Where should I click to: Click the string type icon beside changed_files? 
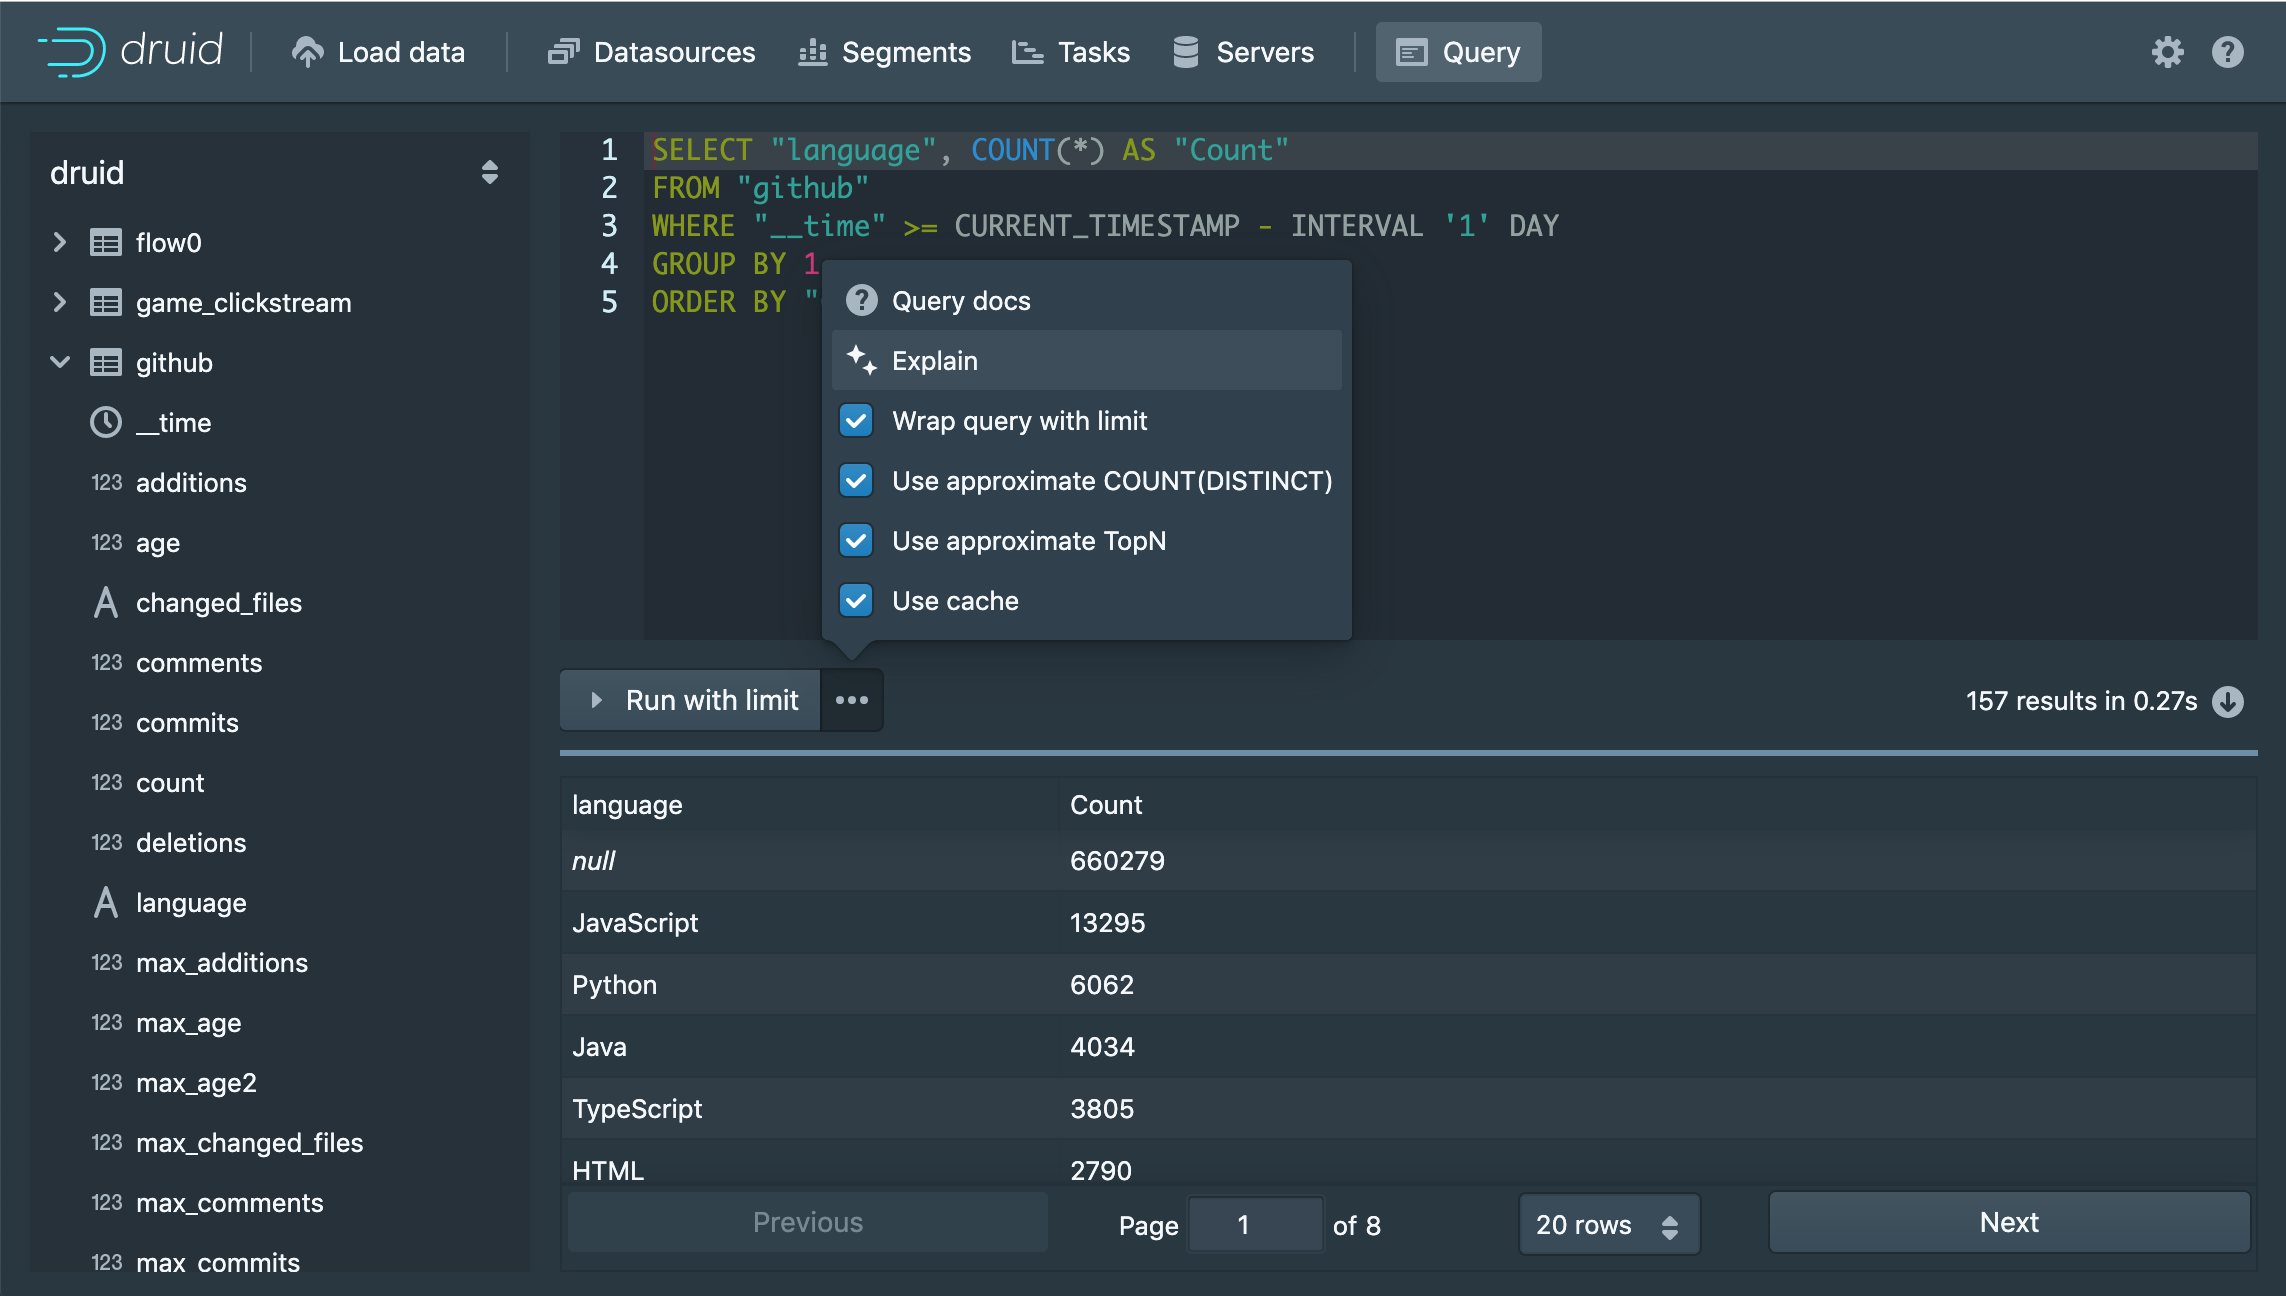(106, 602)
